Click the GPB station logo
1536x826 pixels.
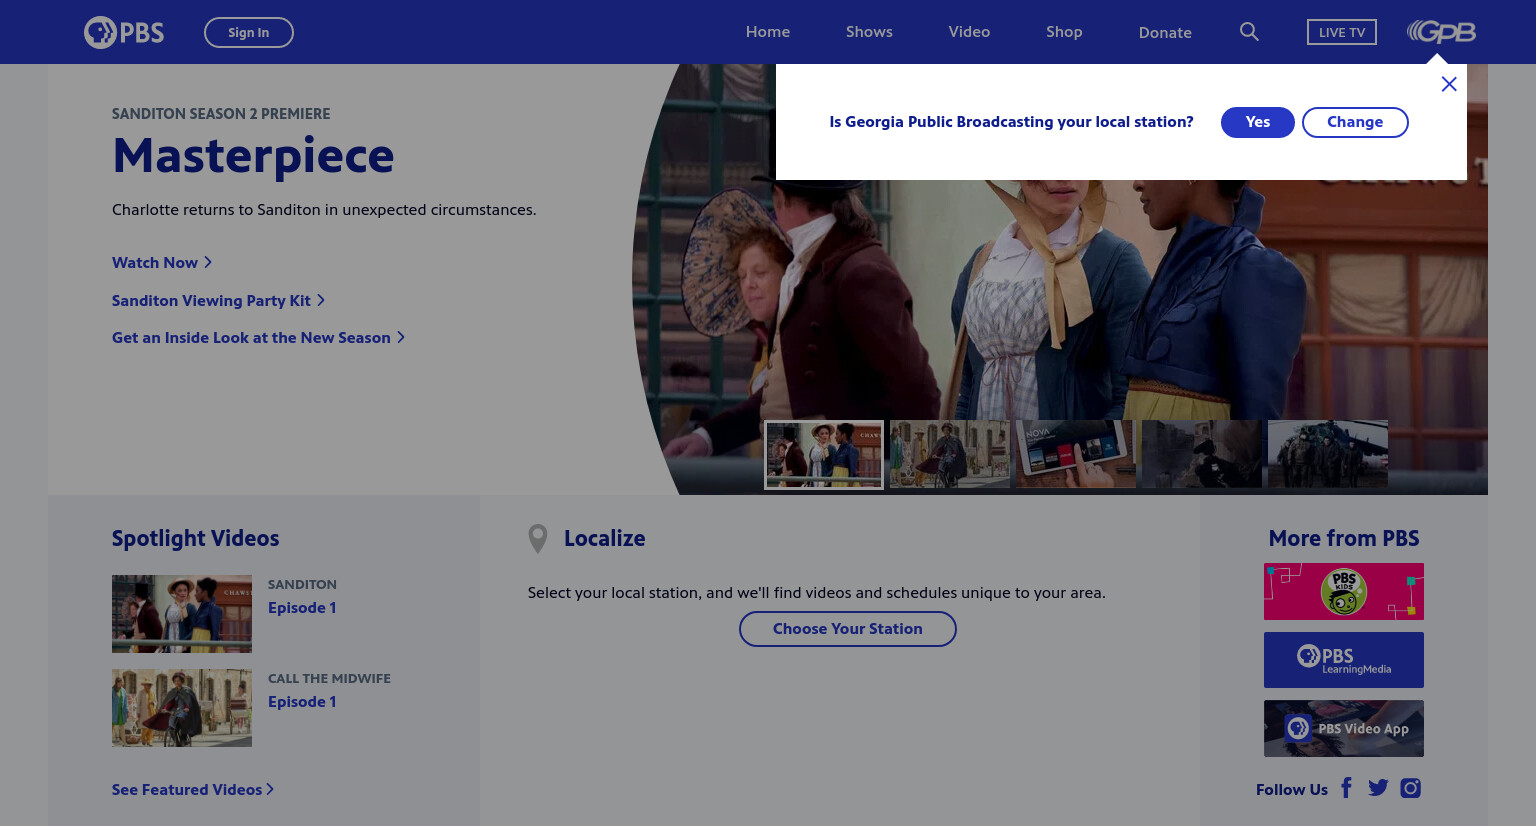[1441, 32]
